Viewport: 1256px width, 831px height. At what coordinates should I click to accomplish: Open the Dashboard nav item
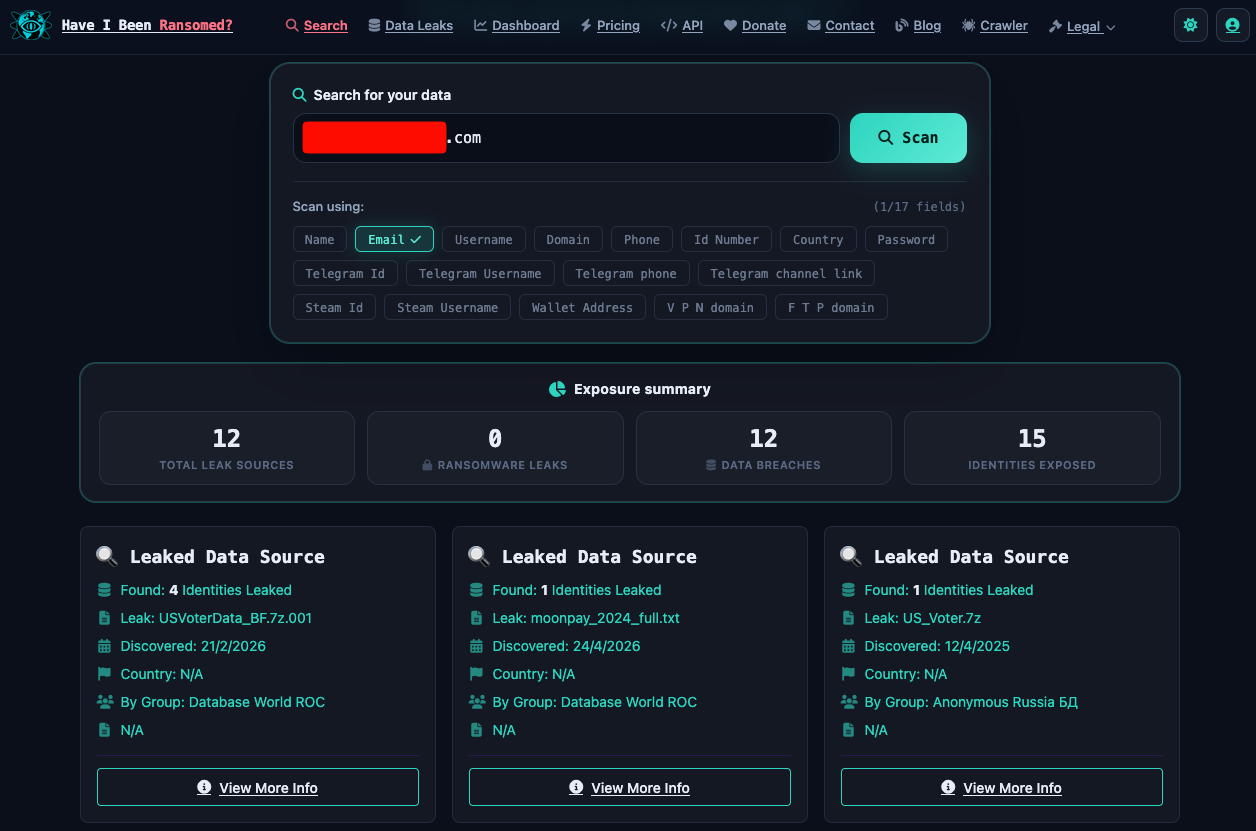pyautogui.click(x=517, y=25)
